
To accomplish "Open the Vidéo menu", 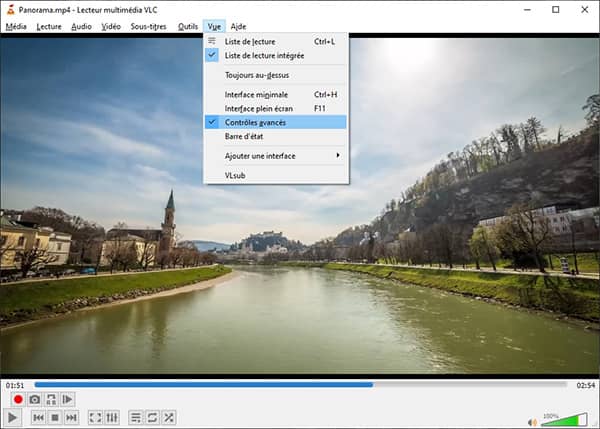I will [111, 26].
